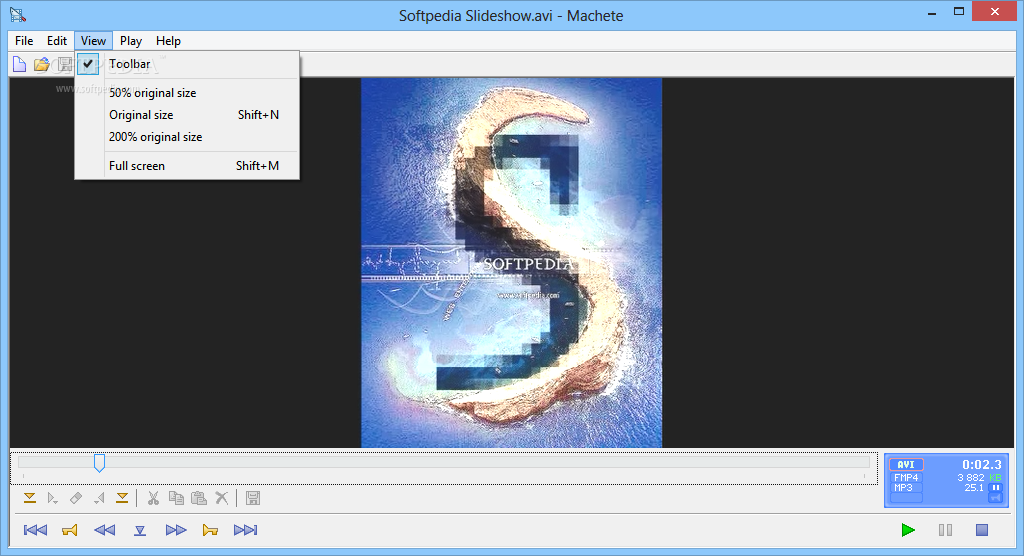Maximize the Machete window
Viewport: 1024px width, 556px height.
pos(959,11)
